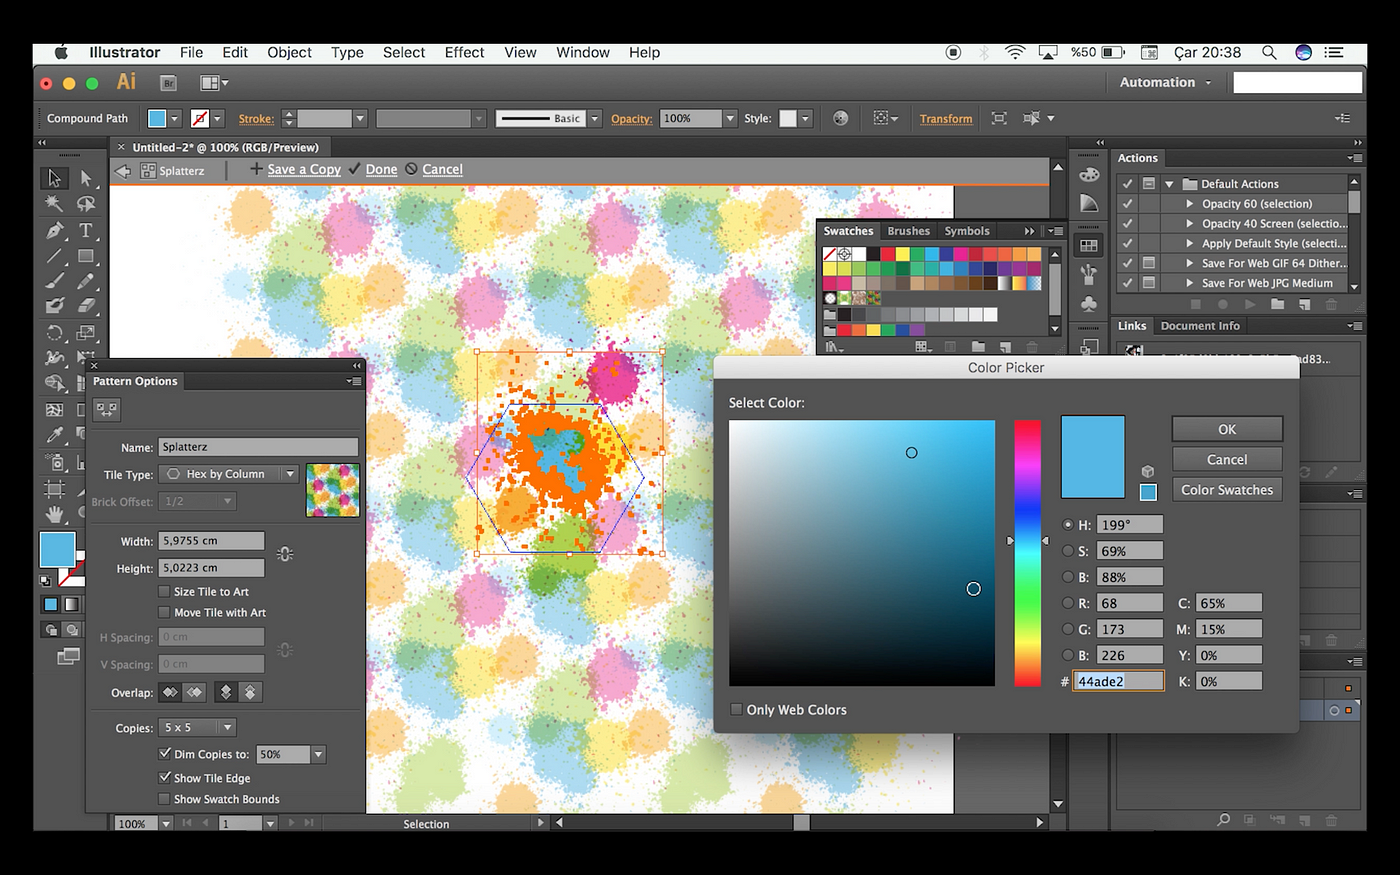Open Tile Type Hex by Column dropdown
The height and width of the screenshot is (875, 1400).
pyautogui.click(x=229, y=474)
